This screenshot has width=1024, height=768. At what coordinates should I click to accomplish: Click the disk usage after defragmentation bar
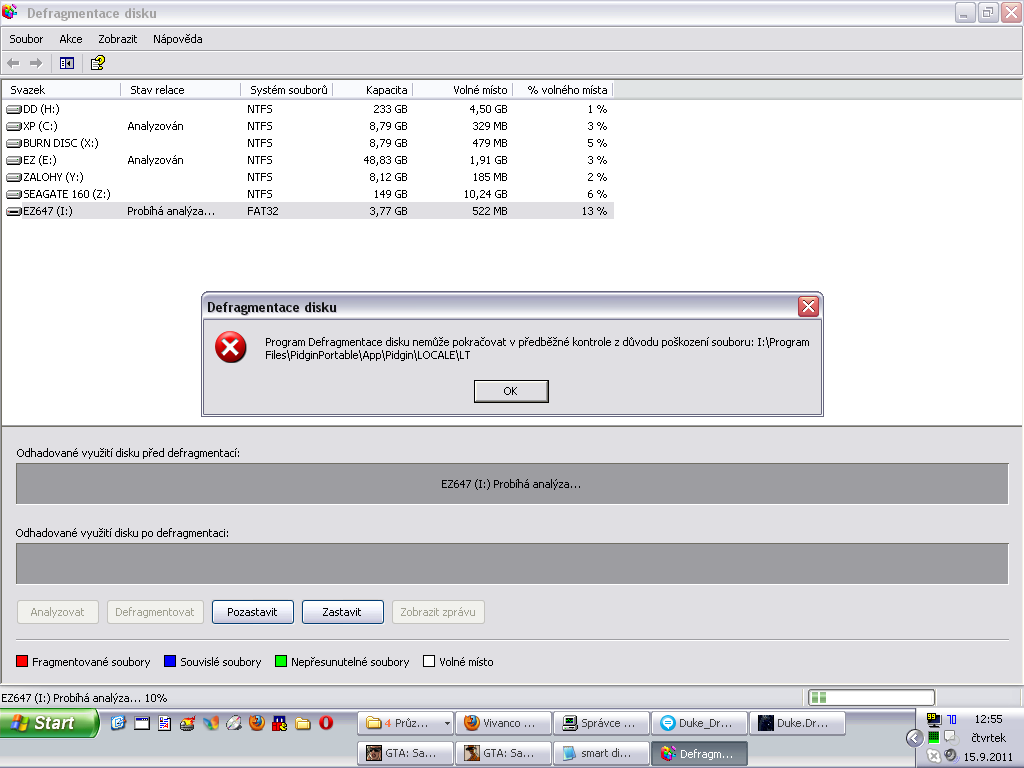[x=512, y=564]
